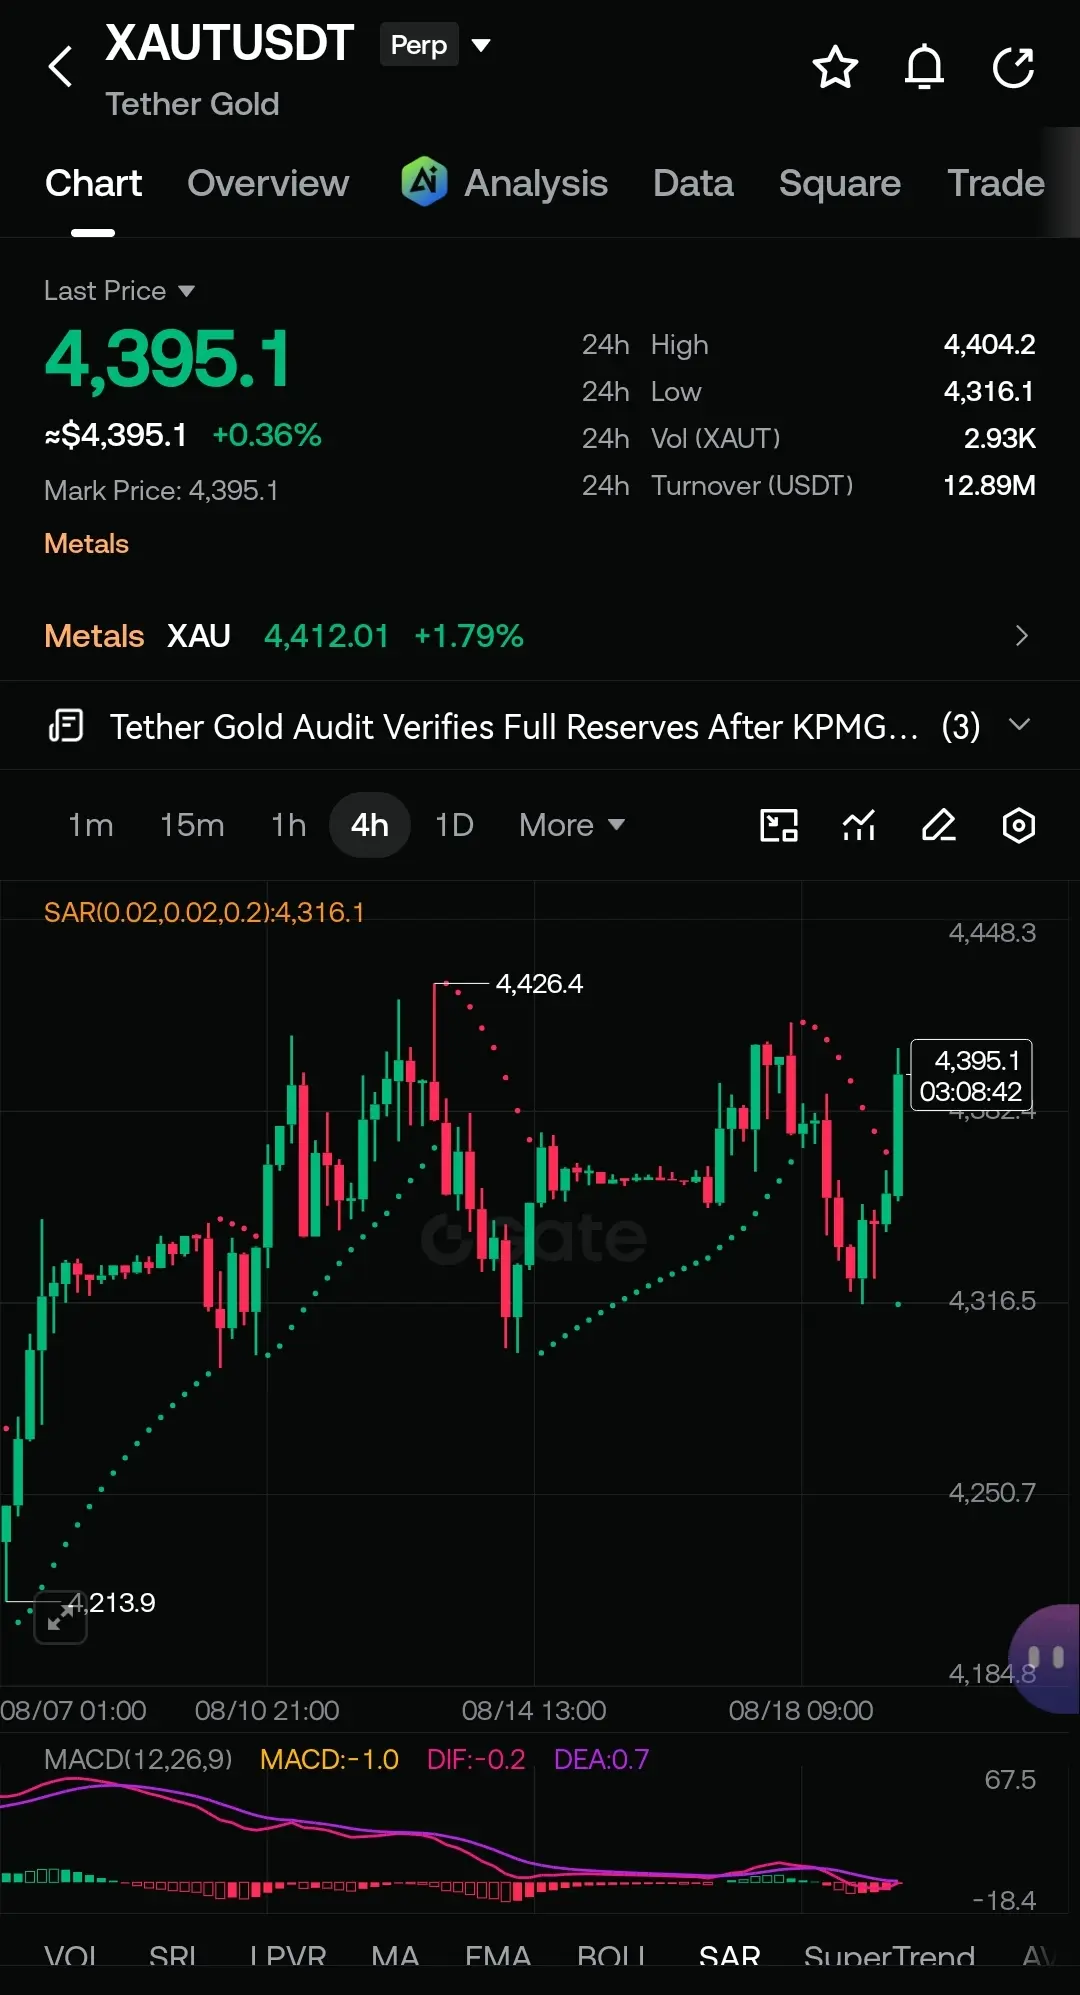
Task: Switch to the Square tab
Action: coord(840,183)
